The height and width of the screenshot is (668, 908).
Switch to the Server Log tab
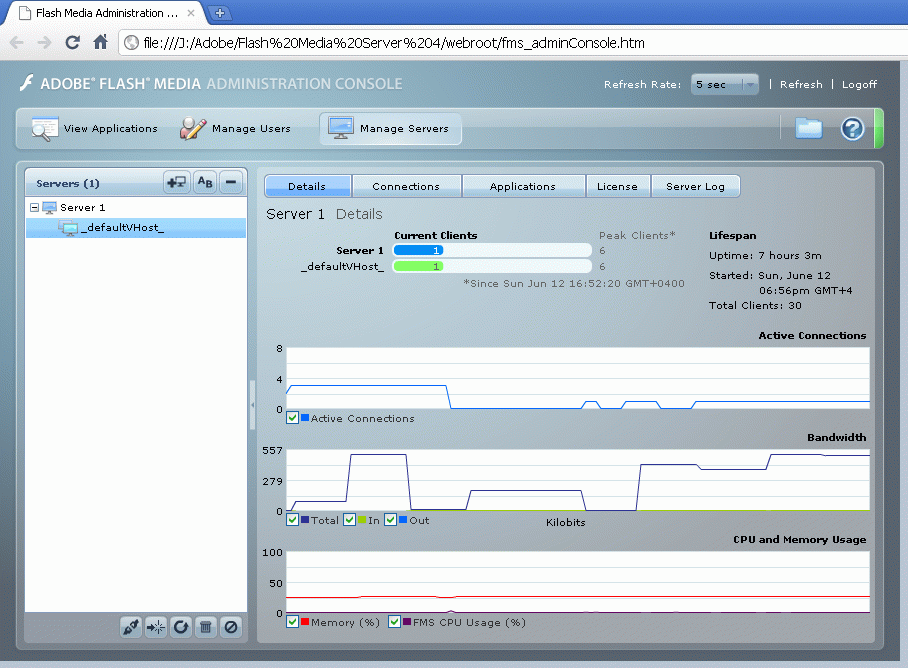695,186
